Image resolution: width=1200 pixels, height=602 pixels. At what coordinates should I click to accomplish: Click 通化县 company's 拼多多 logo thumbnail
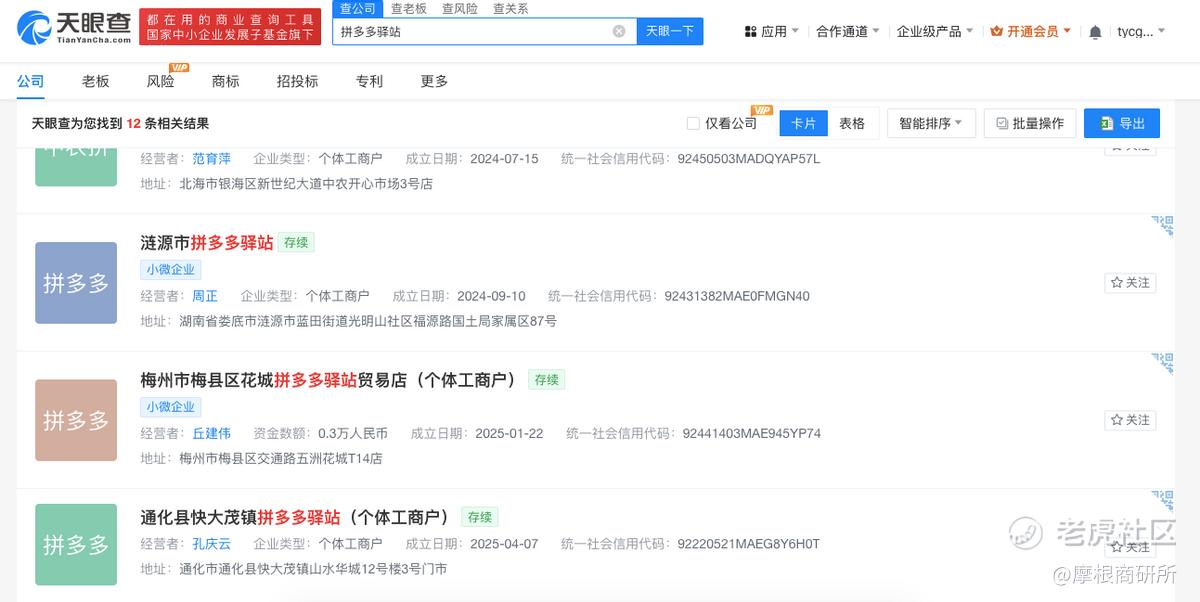[76, 545]
